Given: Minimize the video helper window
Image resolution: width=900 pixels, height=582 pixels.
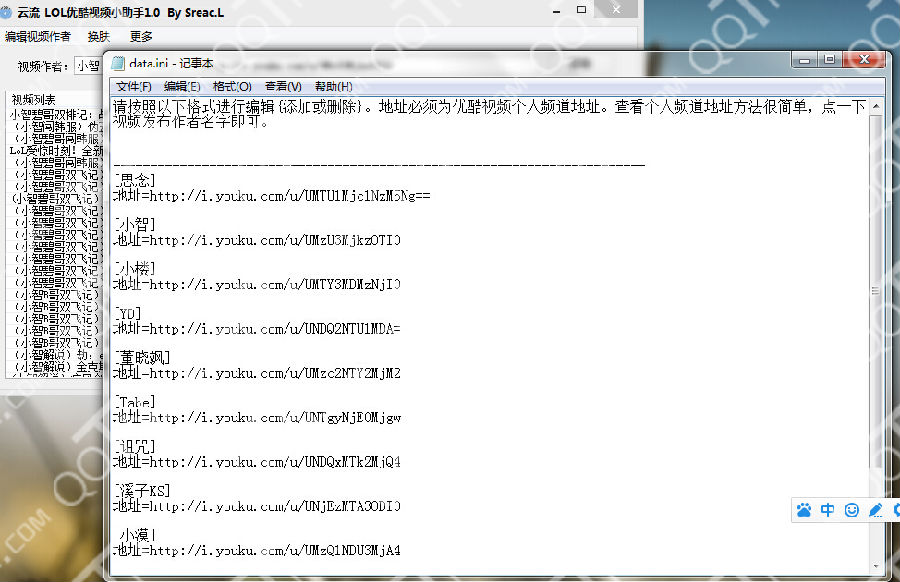Looking at the screenshot, I should pyautogui.click(x=556, y=10).
